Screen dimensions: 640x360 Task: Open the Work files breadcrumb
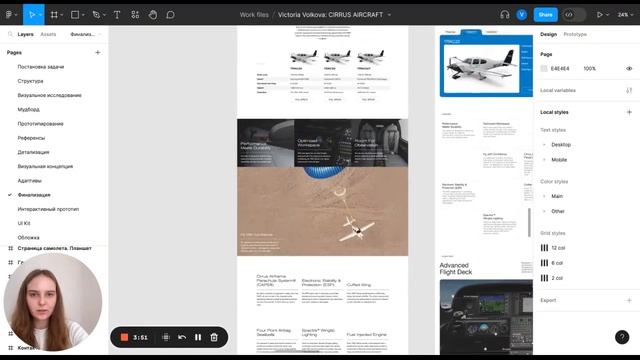pos(254,15)
